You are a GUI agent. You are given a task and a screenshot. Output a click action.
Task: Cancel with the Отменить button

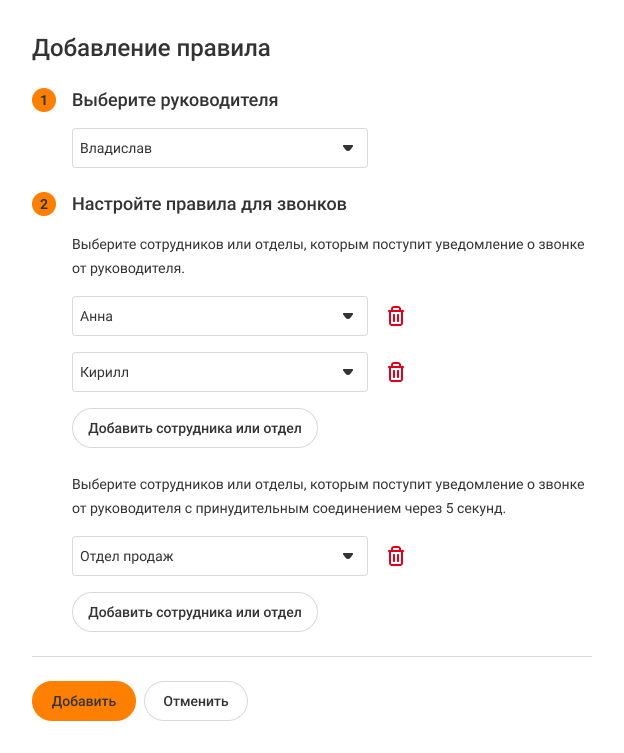pos(196,701)
